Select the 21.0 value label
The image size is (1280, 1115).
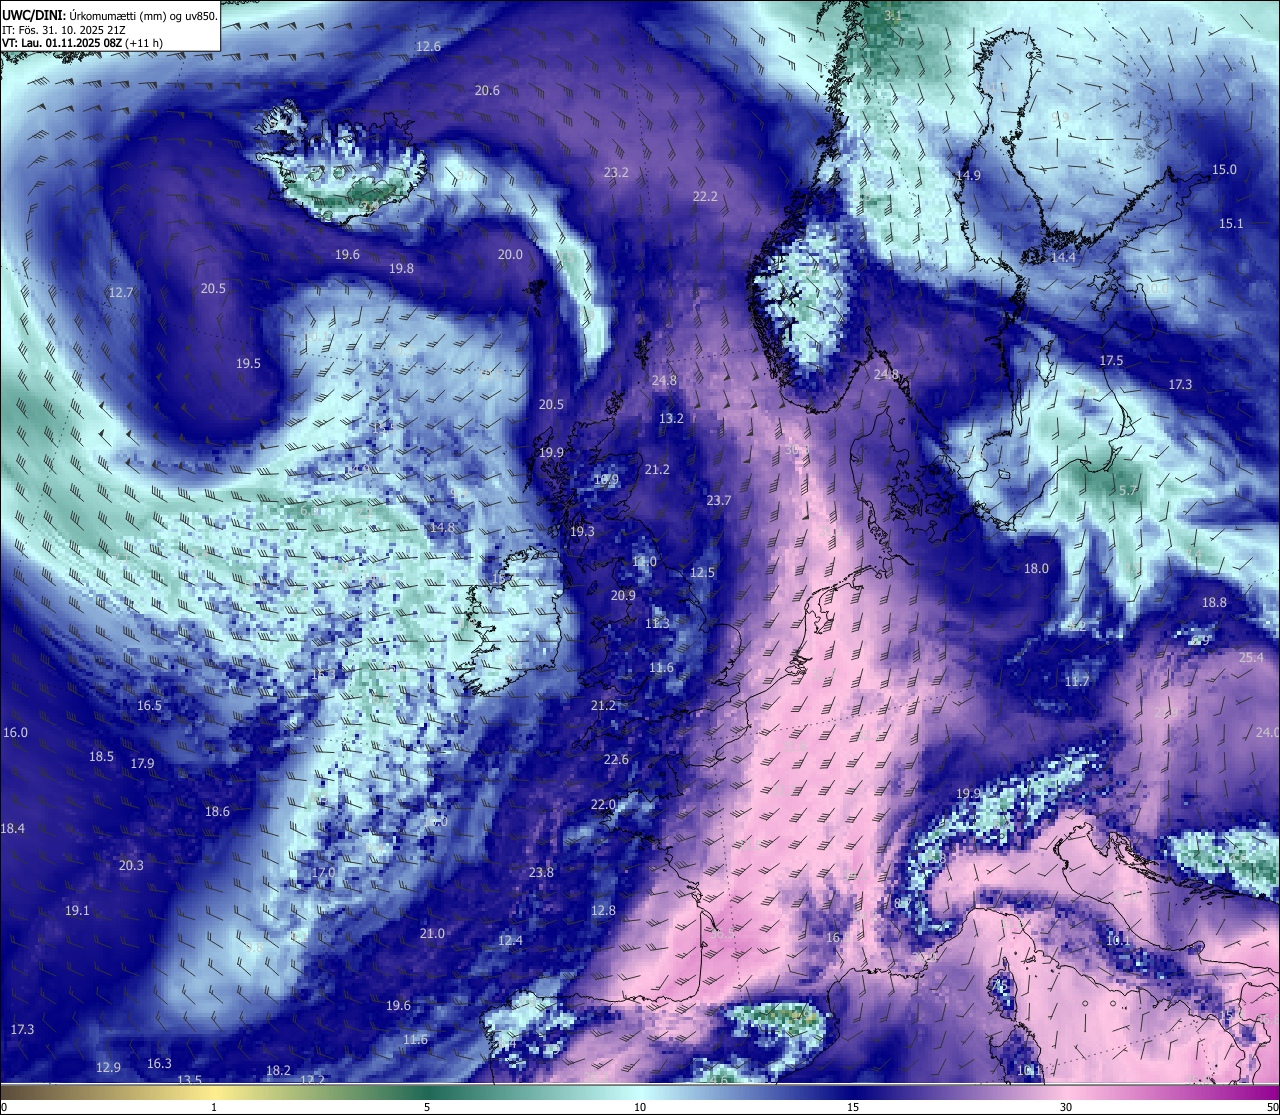tap(432, 934)
